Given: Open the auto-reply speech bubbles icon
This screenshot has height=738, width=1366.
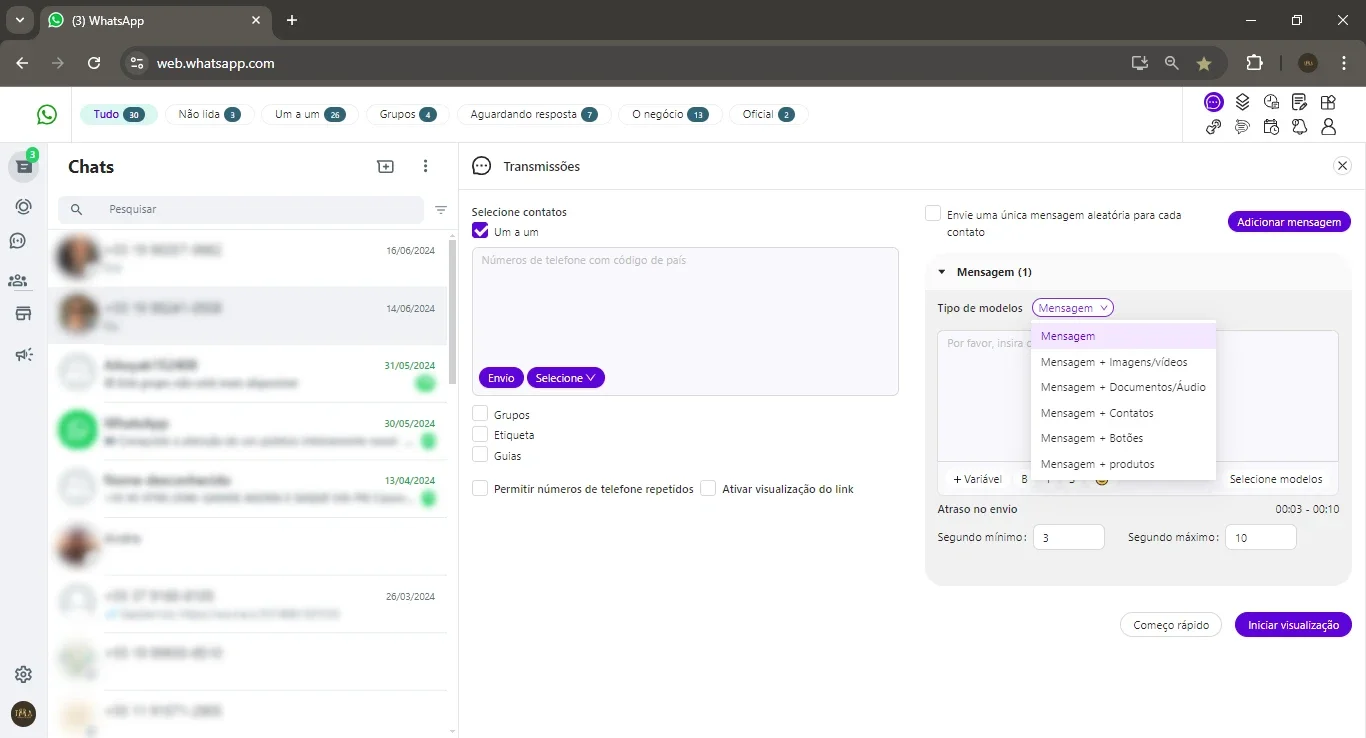Looking at the screenshot, I should (x=1242, y=127).
